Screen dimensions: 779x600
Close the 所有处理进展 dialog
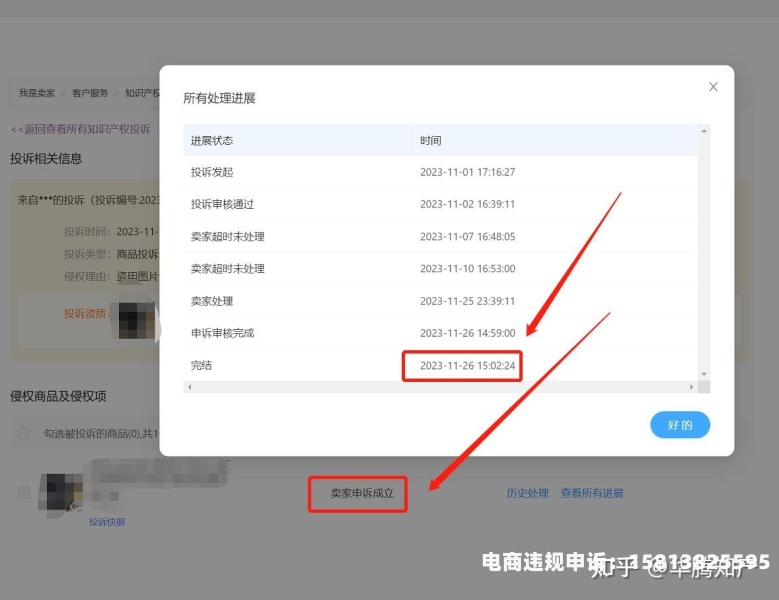[x=713, y=87]
